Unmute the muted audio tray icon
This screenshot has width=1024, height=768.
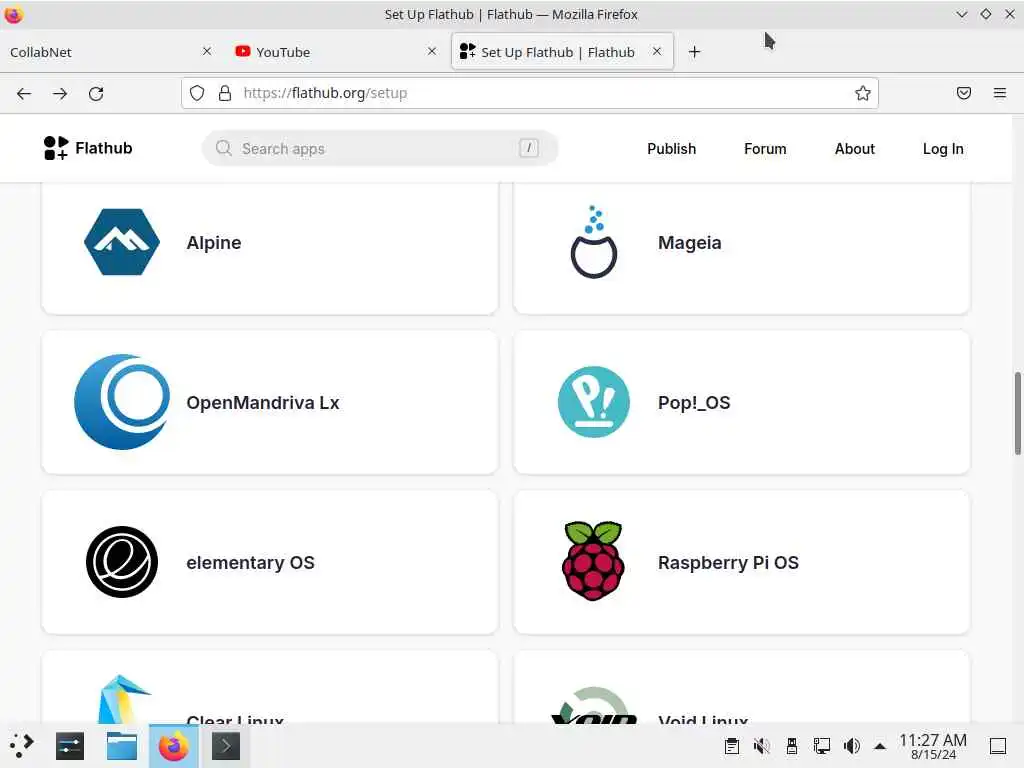click(x=761, y=746)
